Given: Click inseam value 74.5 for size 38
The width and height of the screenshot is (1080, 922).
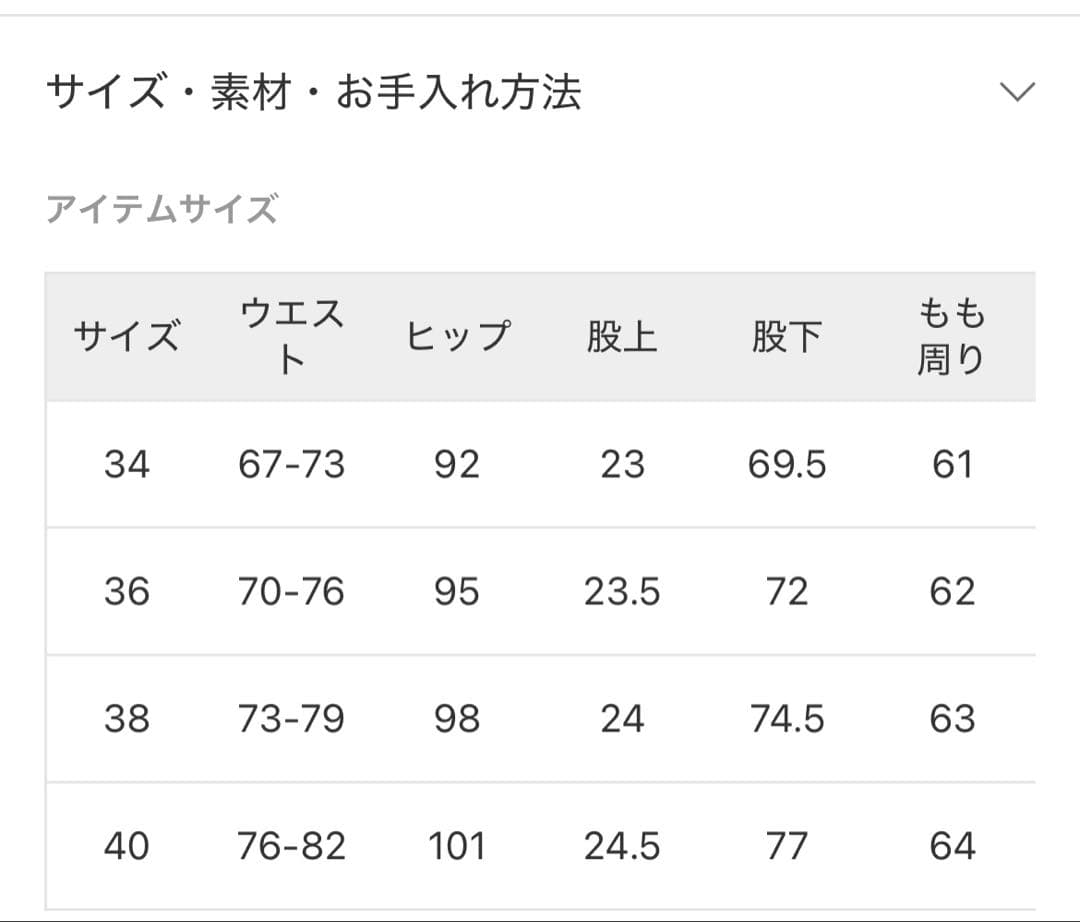Looking at the screenshot, I should point(788,718).
